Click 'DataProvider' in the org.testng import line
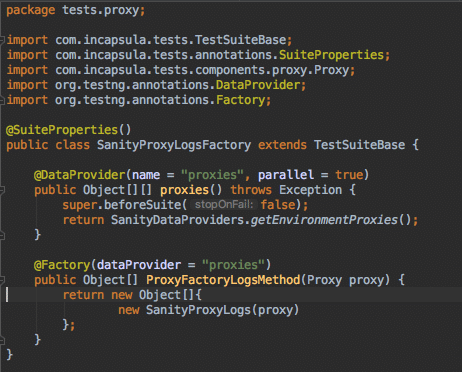 point(258,85)
